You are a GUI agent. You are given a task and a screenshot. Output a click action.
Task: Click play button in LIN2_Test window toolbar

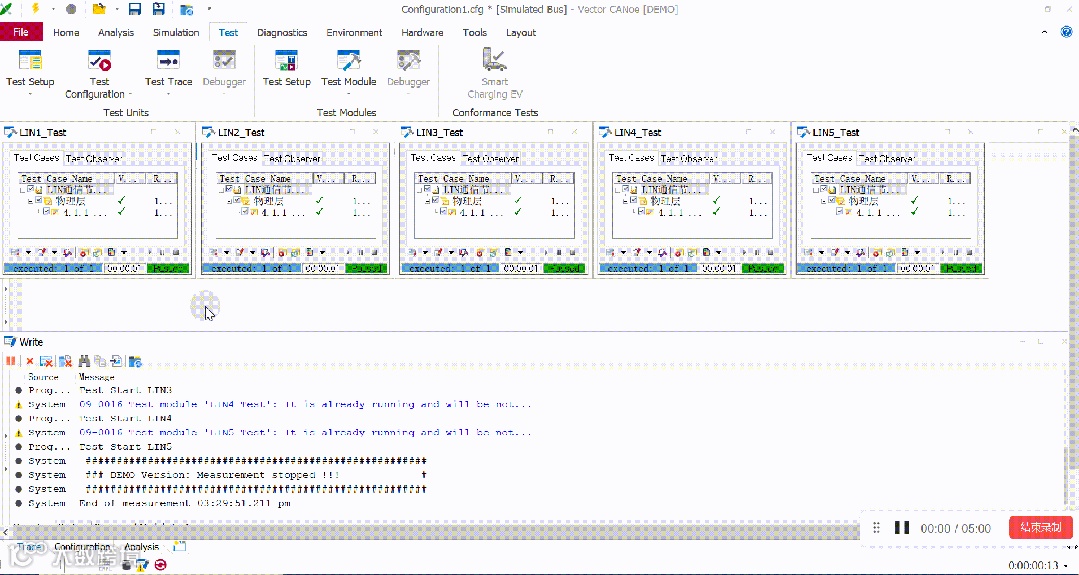(x=348, y=252)
